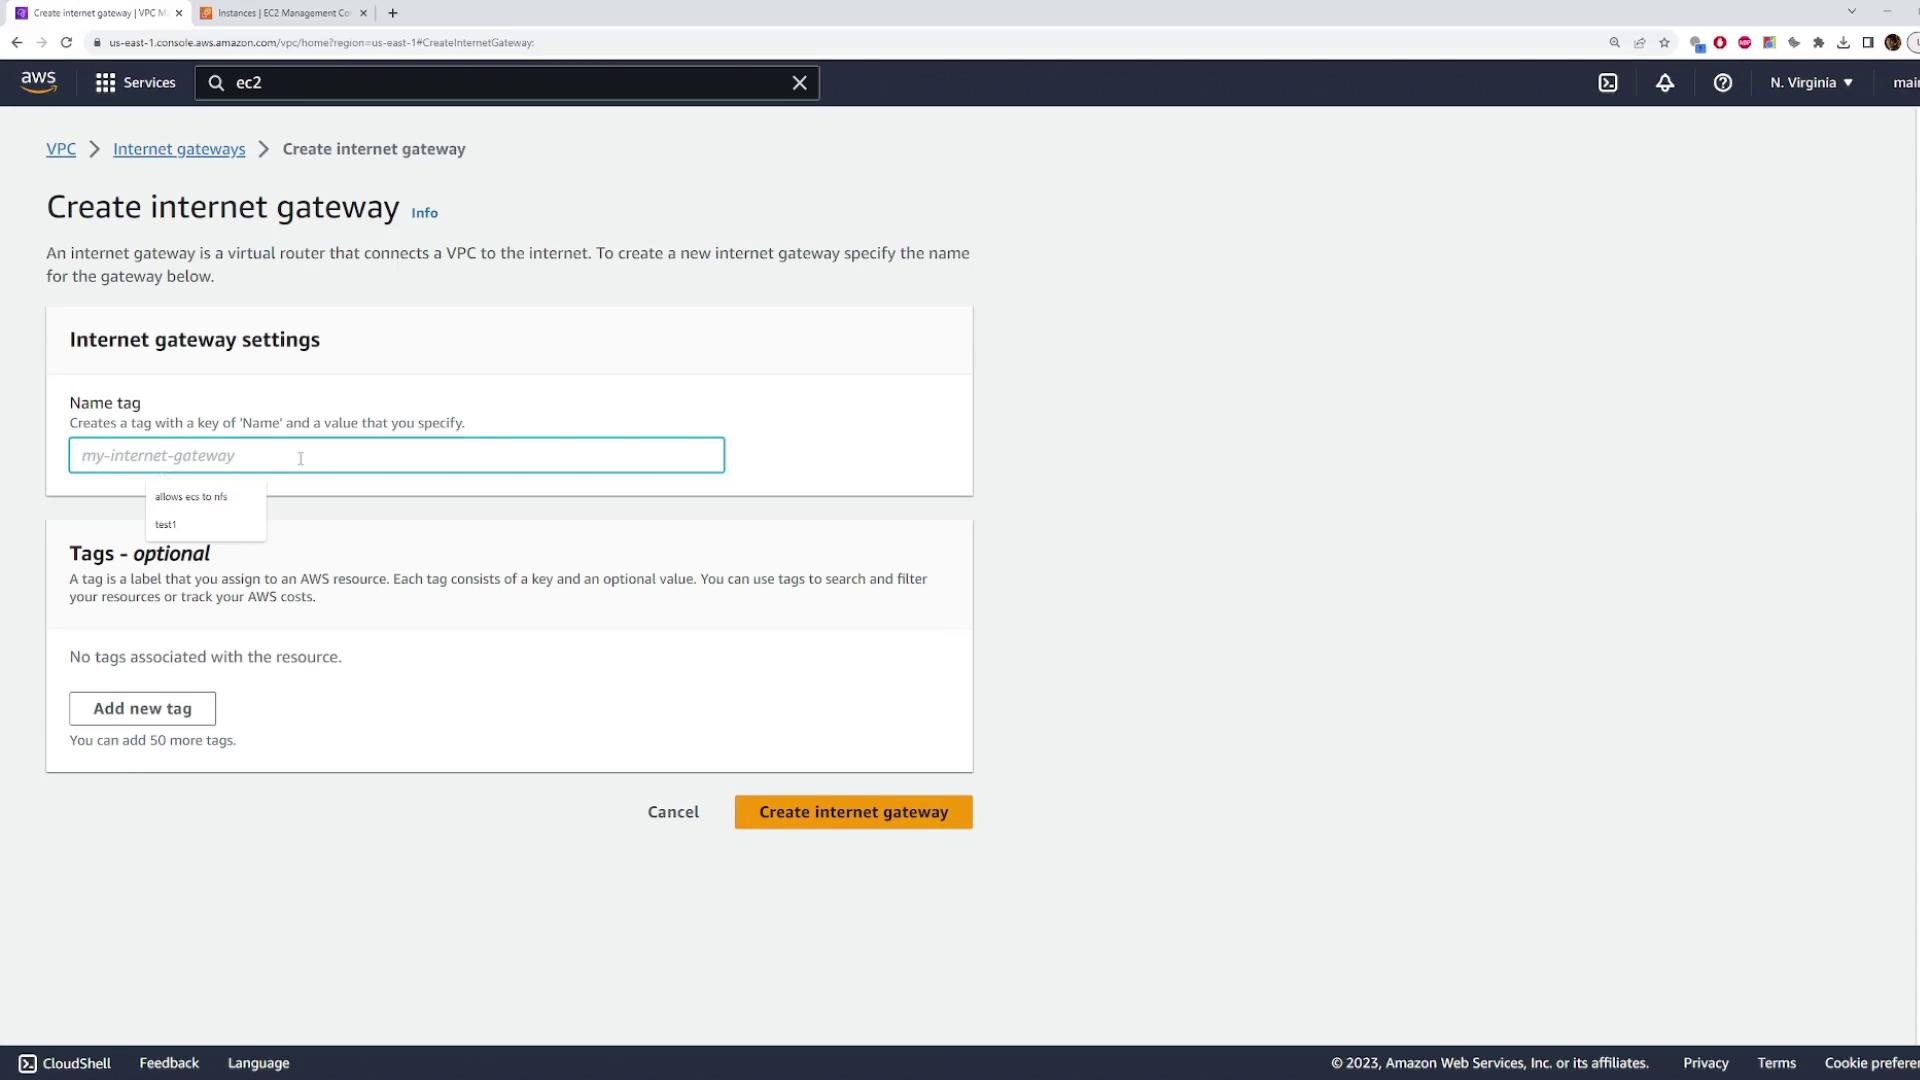Open the browser downloads icon
The image size is (1920, 1080).
(1843, 43)
